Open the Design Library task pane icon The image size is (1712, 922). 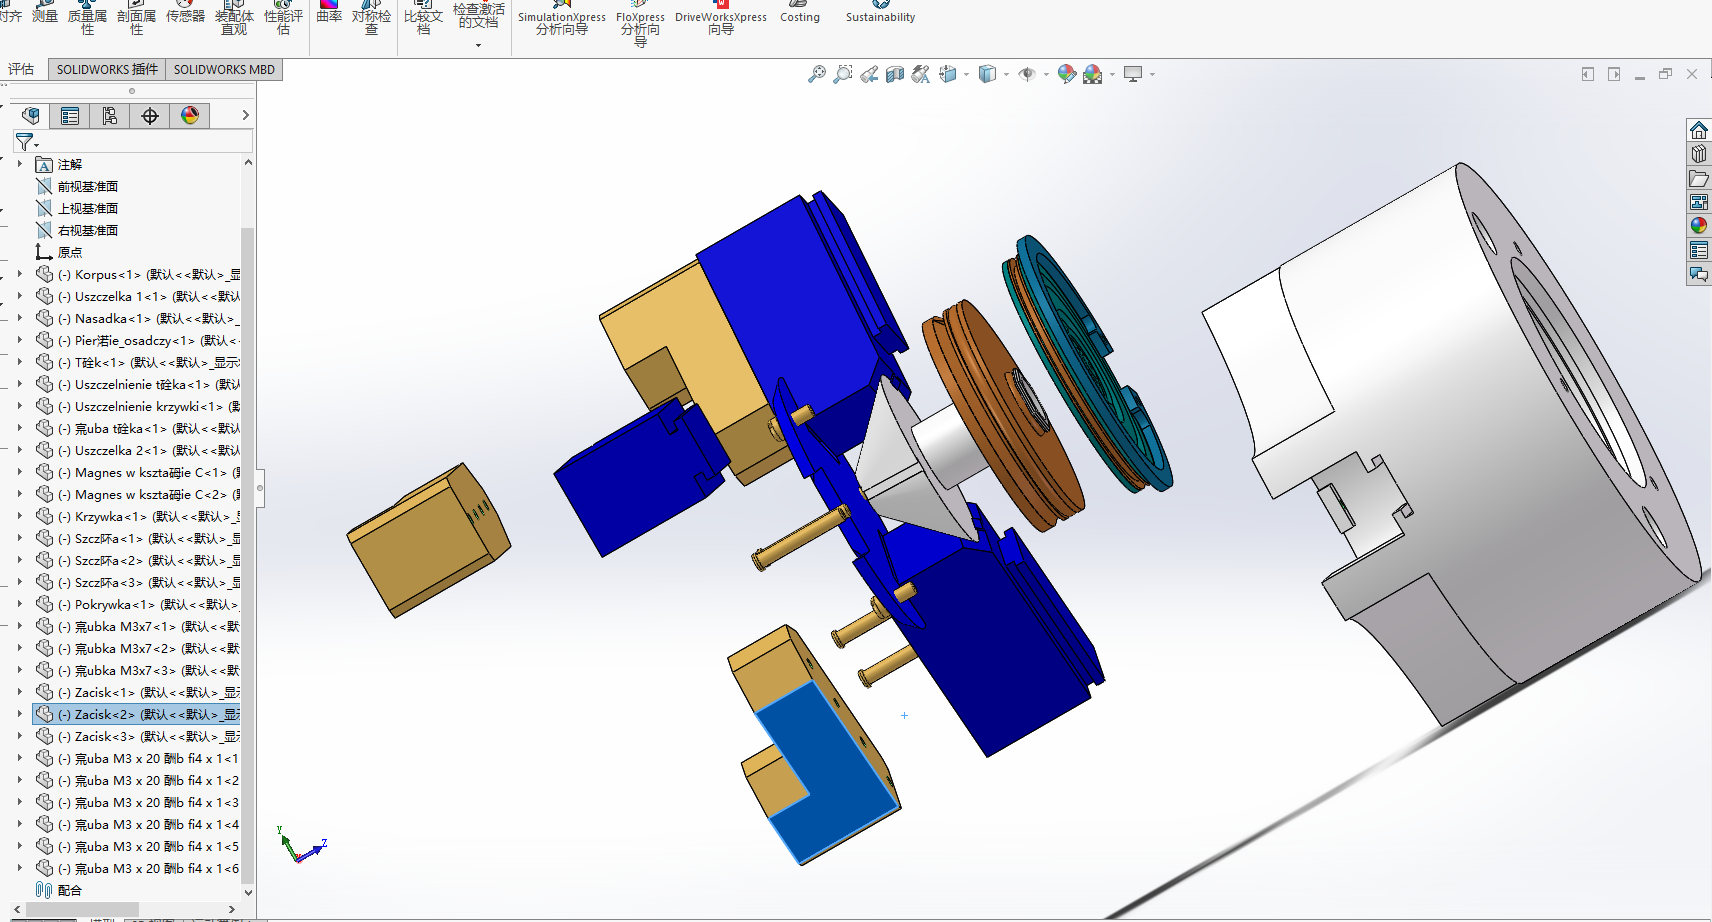[1699, 154]
